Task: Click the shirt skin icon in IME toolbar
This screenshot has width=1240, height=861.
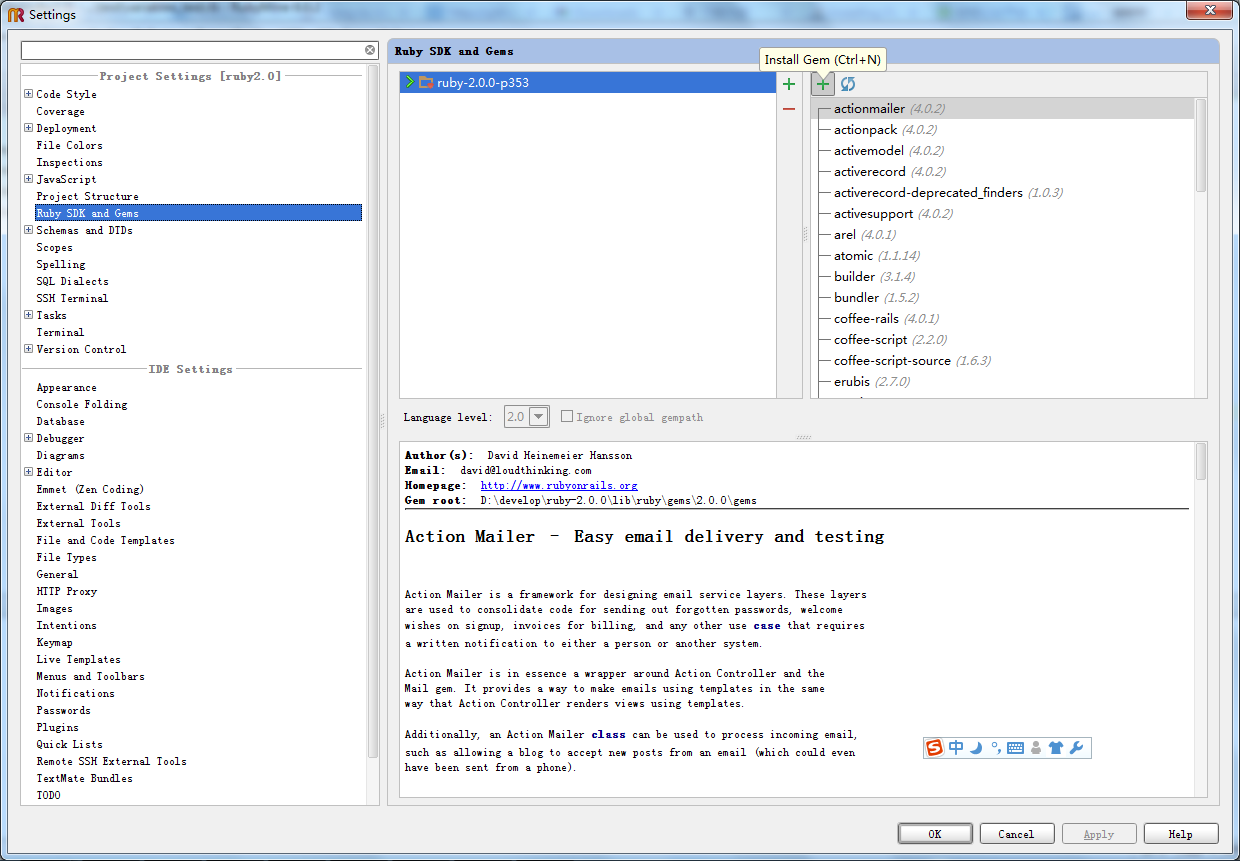Action: click(x=1056, y=748)
